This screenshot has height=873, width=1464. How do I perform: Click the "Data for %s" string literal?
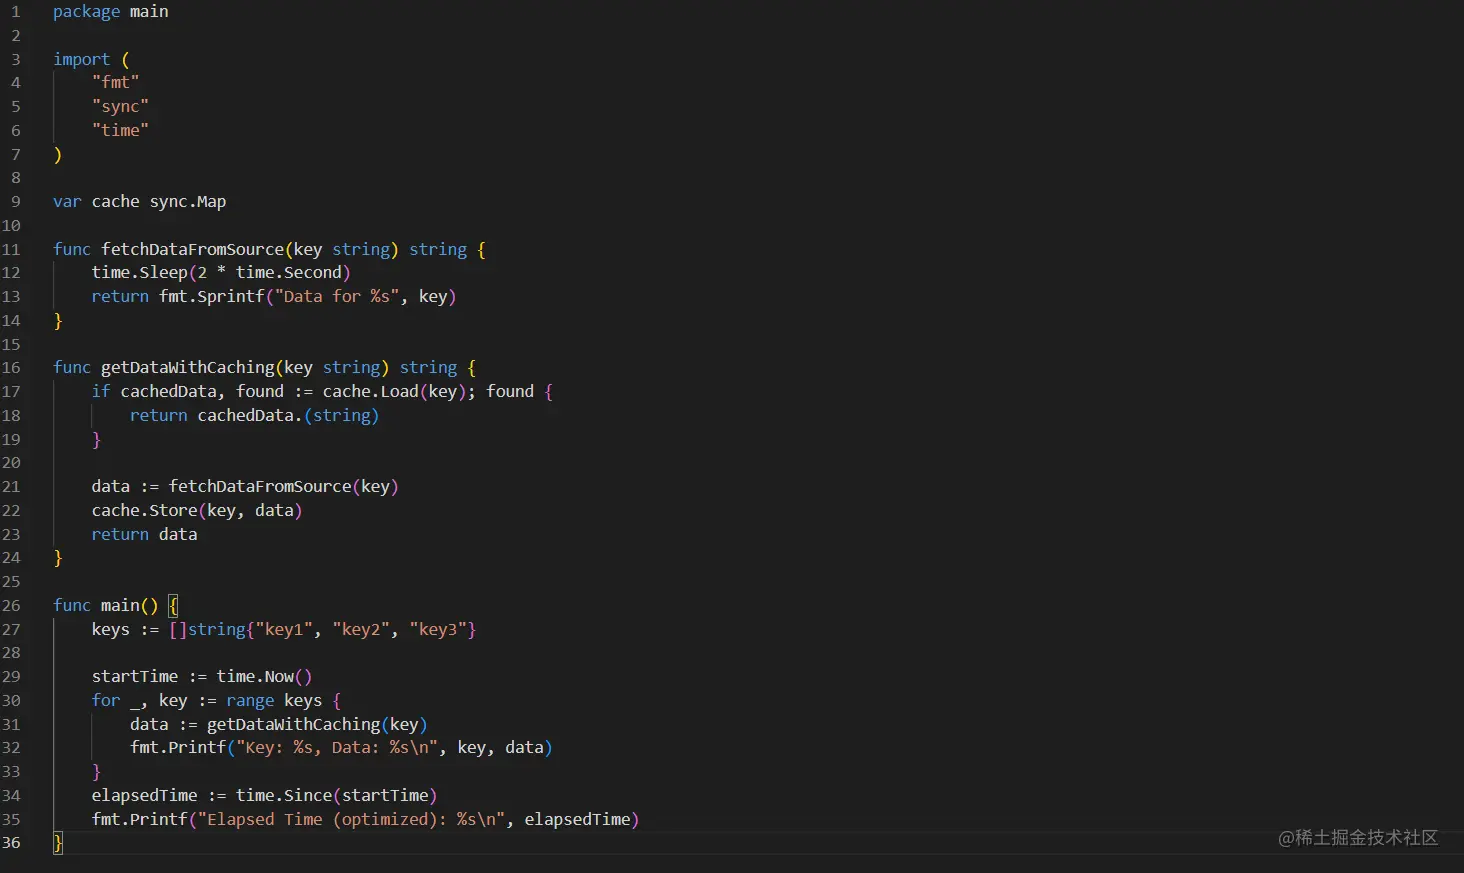point(337,297)
